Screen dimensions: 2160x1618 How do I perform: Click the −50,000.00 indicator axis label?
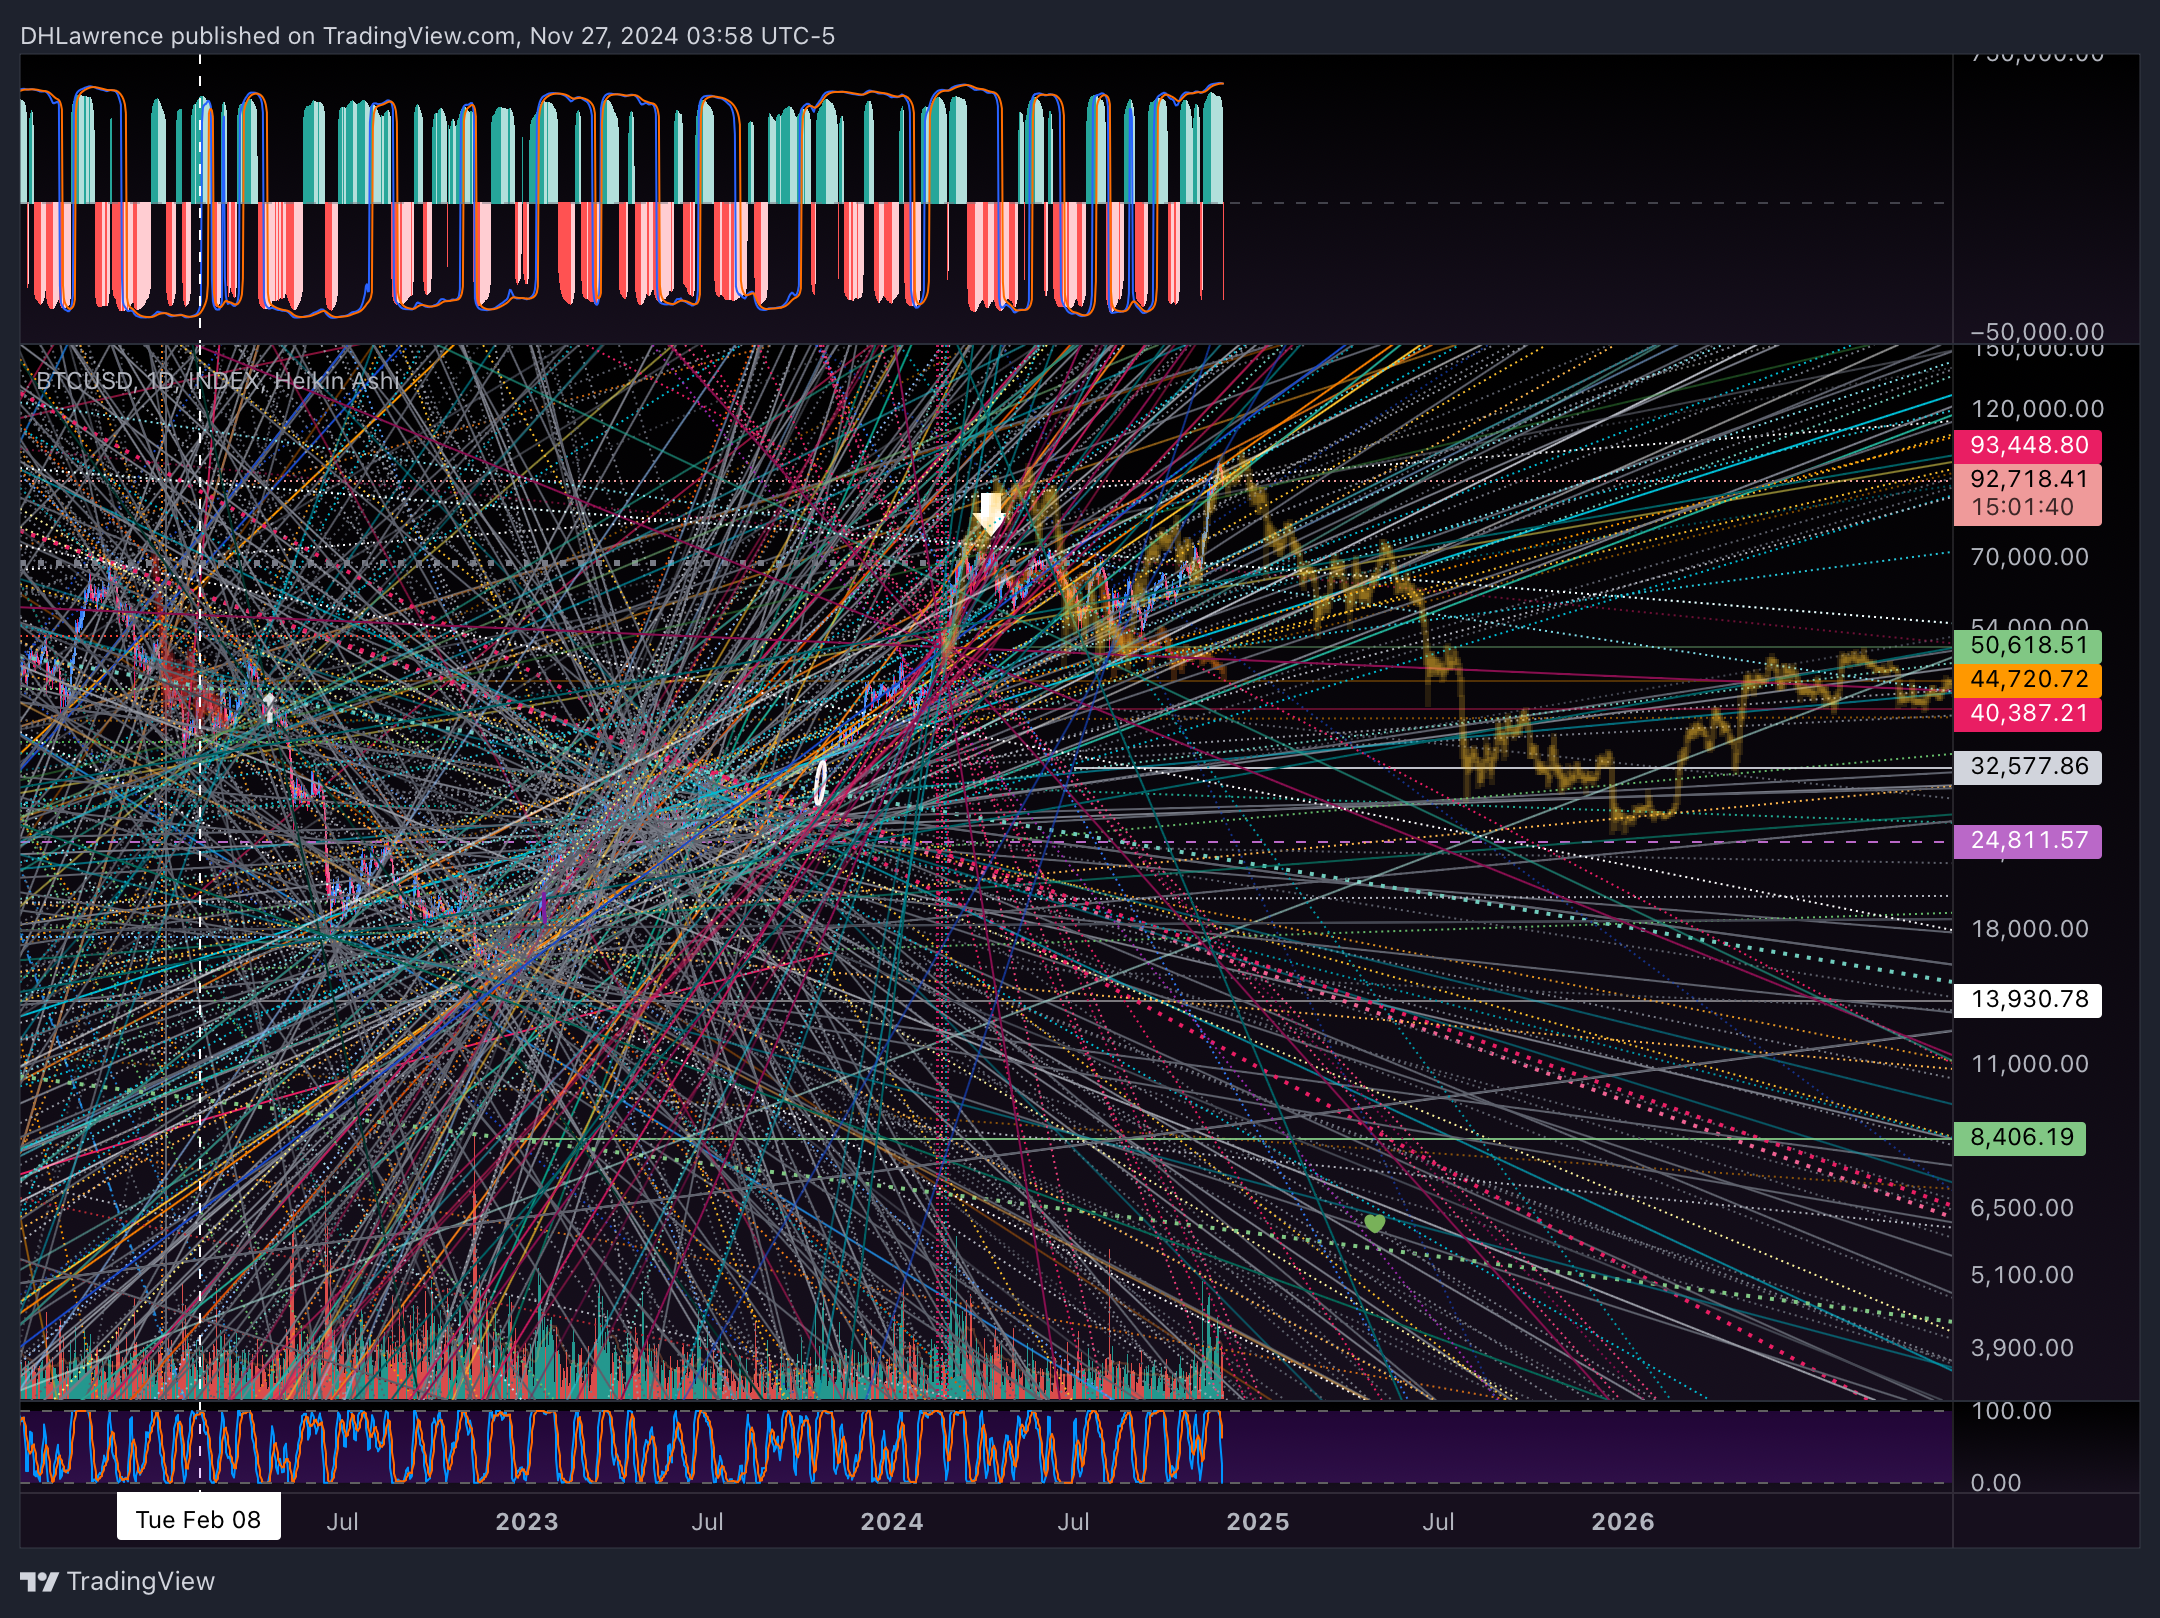[2037, 331]
